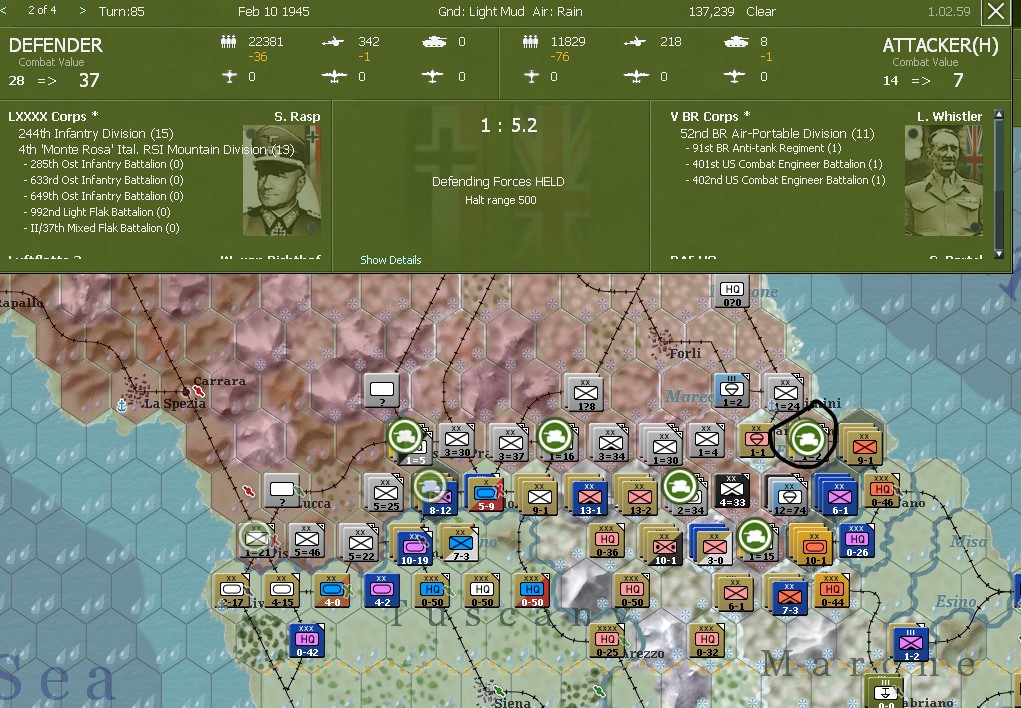The height and width of the screenshot is (708, 1021).
Task: Select the pink 10-19 unit counter
Action: tap(413, 546)
